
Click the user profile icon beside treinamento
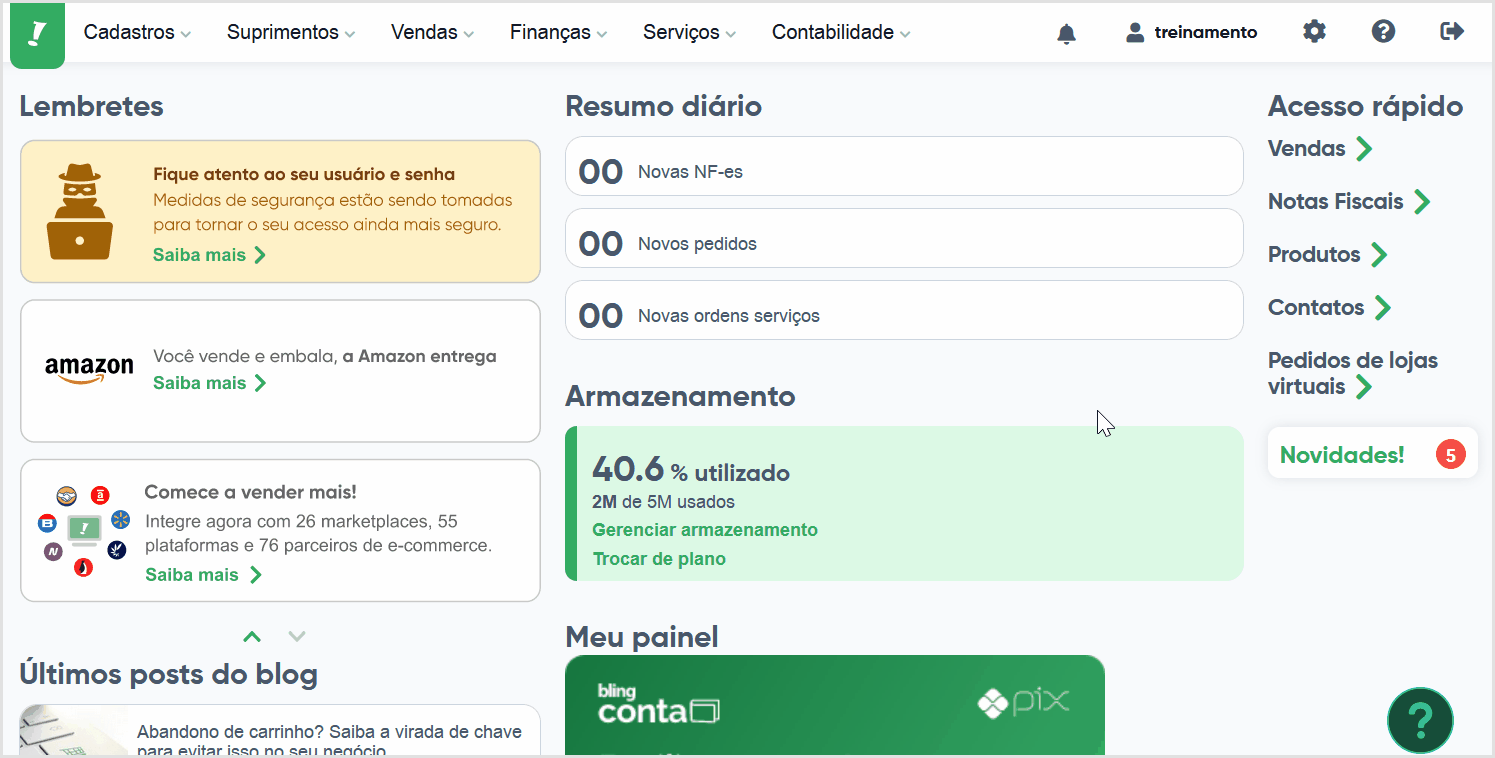(x=1135, y=32)
